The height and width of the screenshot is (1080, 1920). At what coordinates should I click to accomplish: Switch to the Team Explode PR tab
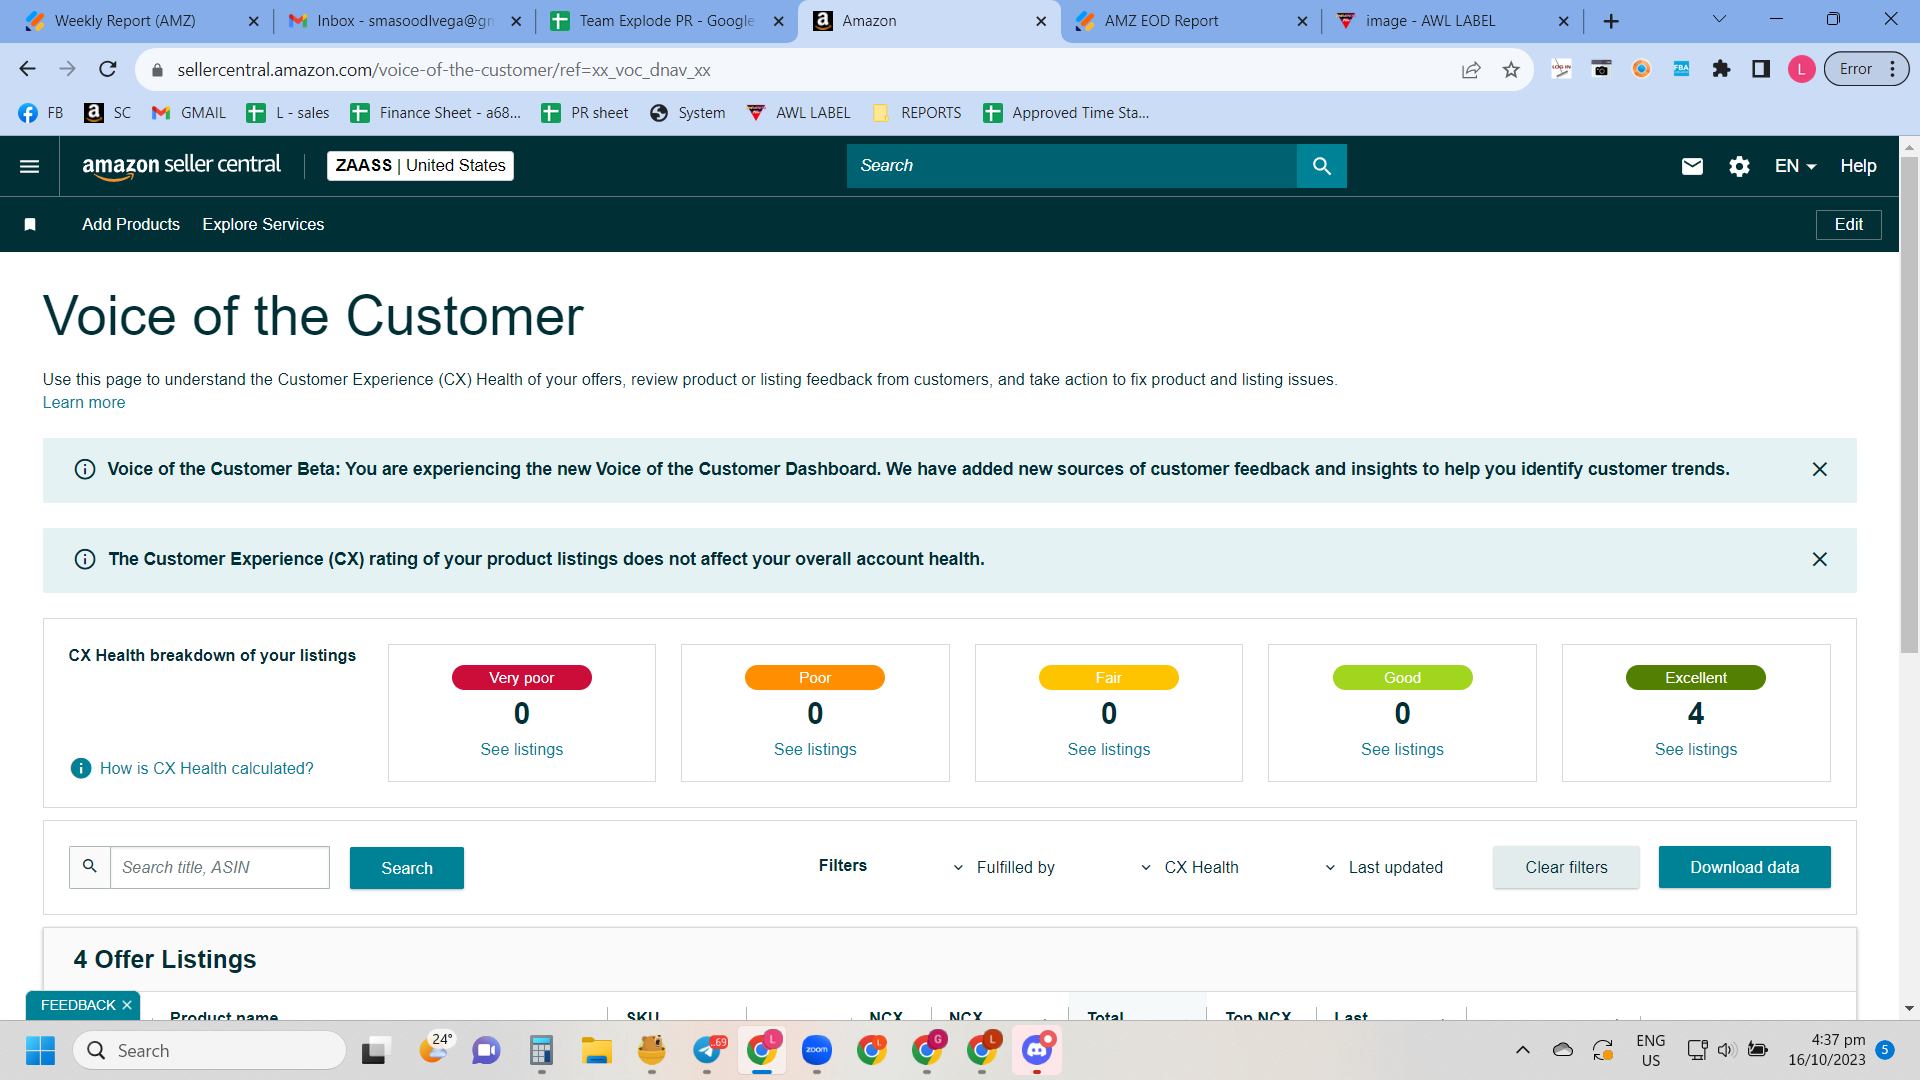point(665,21)
